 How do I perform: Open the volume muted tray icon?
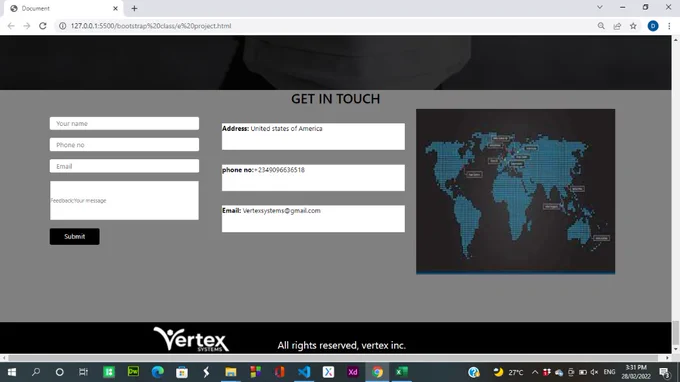tap(595, 372)
